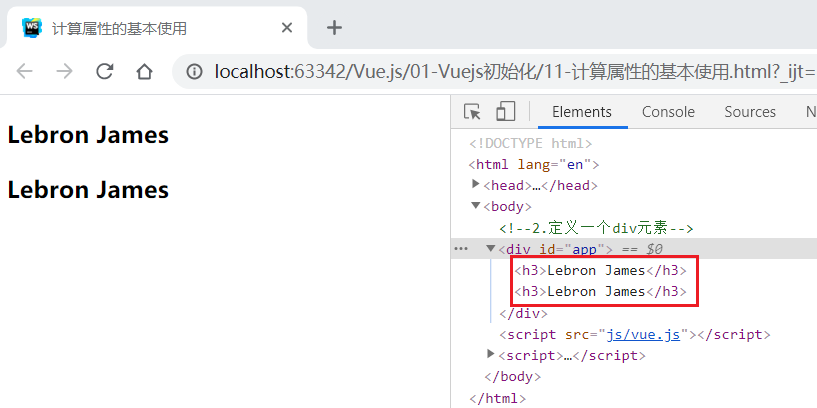Reload the page with refresh icon
The width and height of the screenshot is (817, 408).
pos(105,71)
